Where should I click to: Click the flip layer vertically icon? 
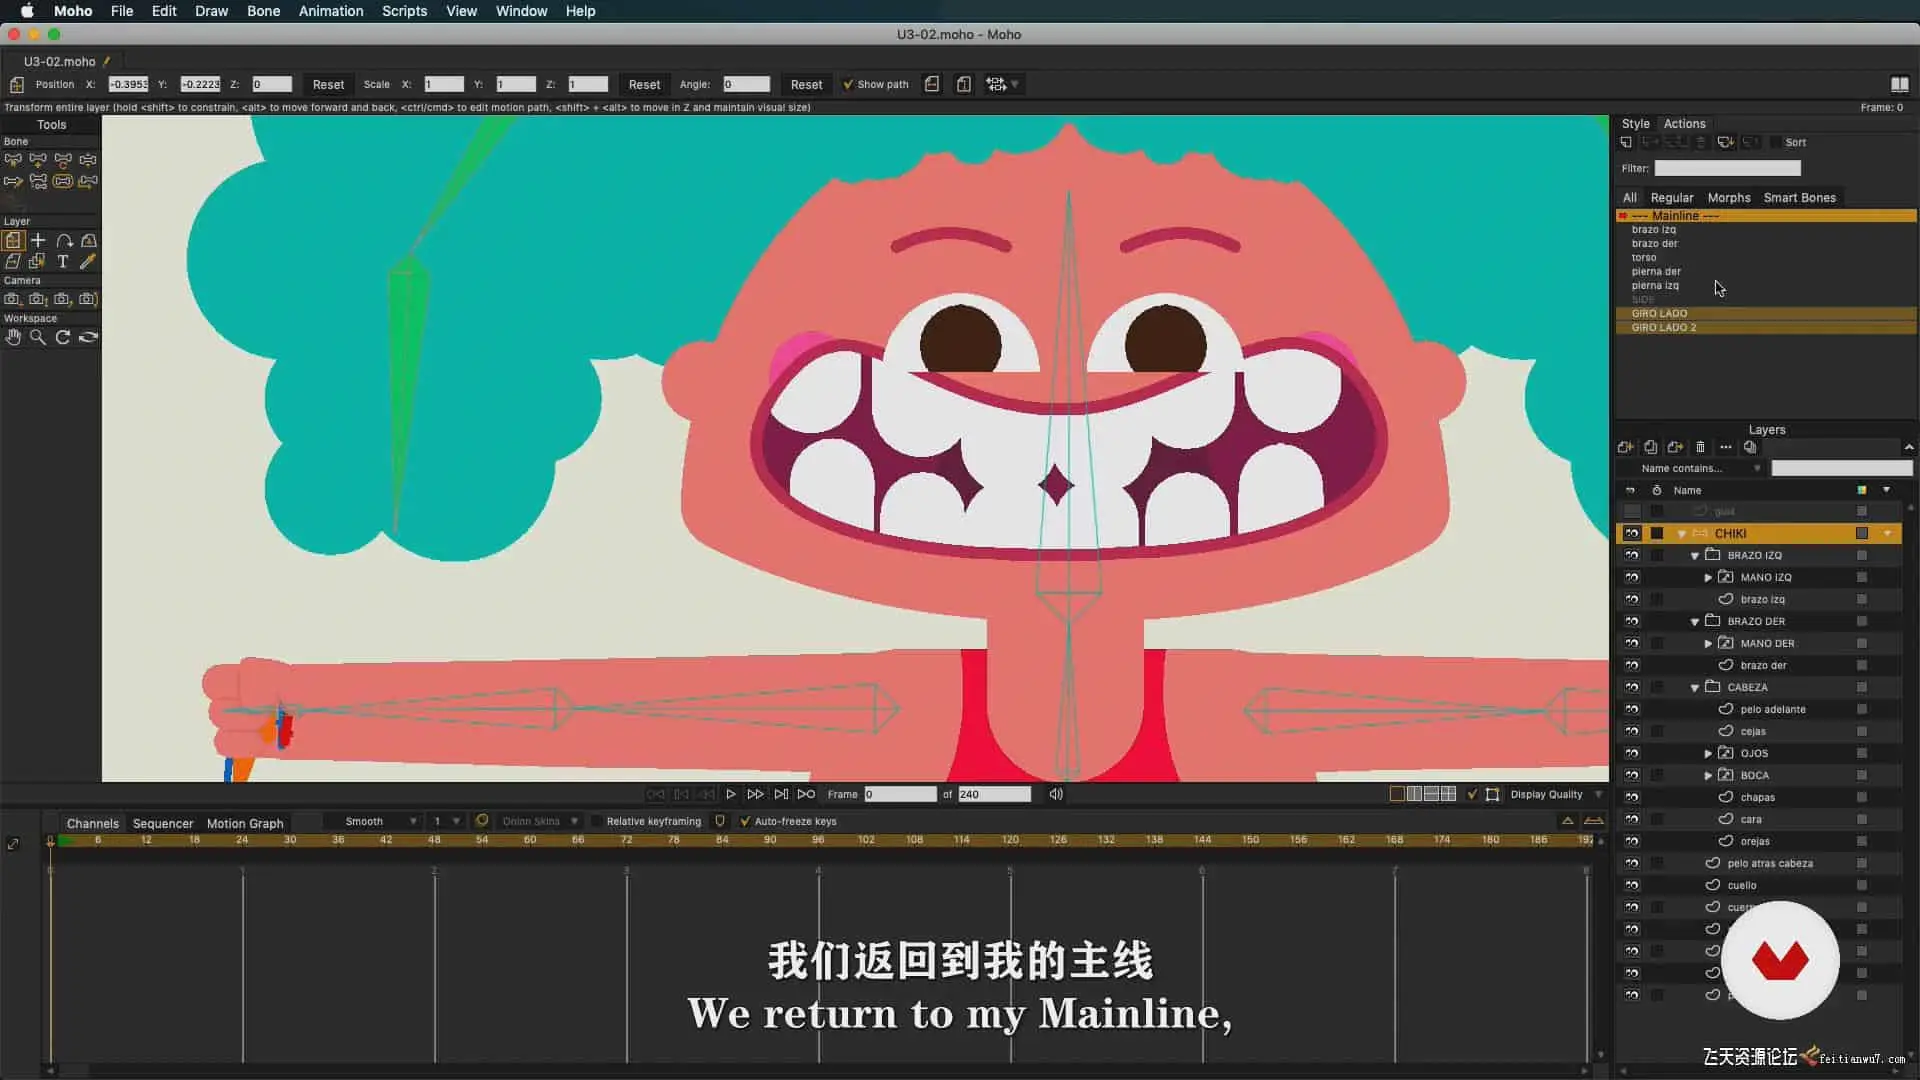[x=964, y=84]
